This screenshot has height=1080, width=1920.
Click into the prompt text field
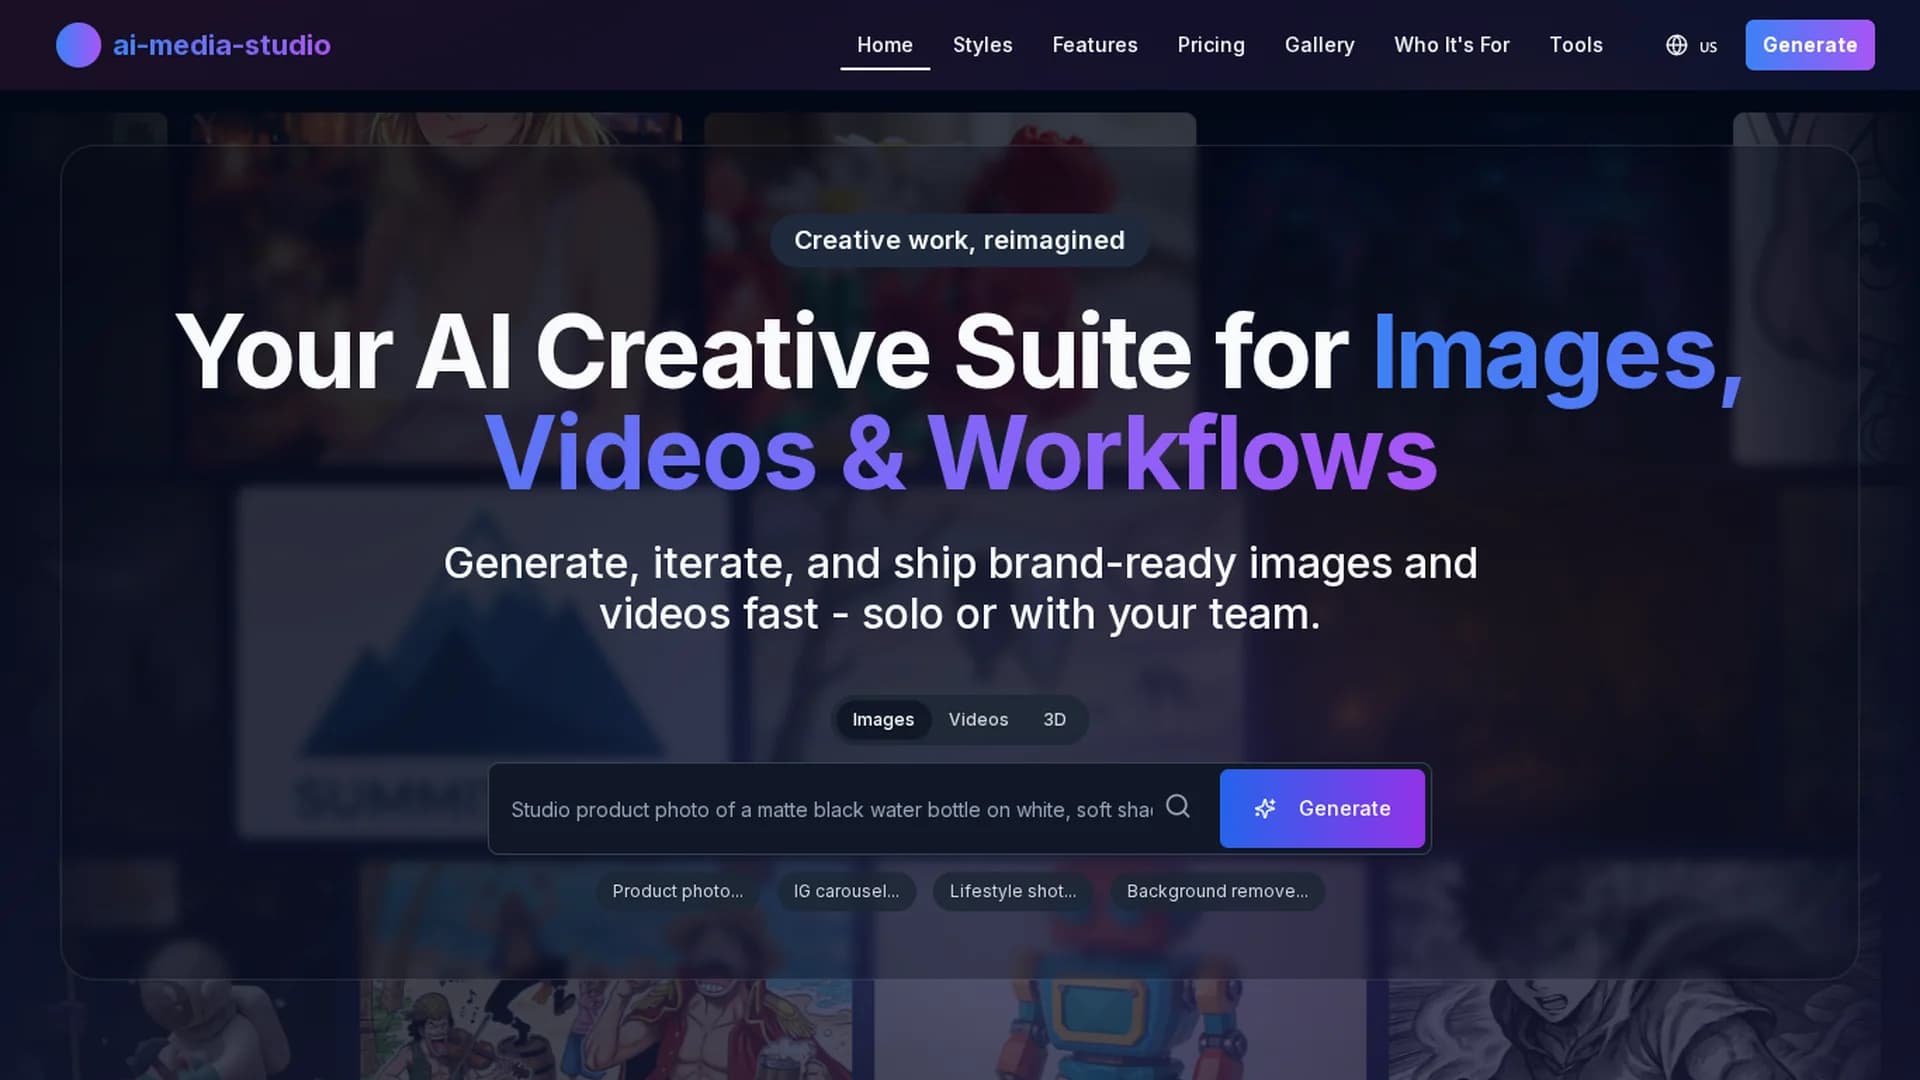pos(832,809)
